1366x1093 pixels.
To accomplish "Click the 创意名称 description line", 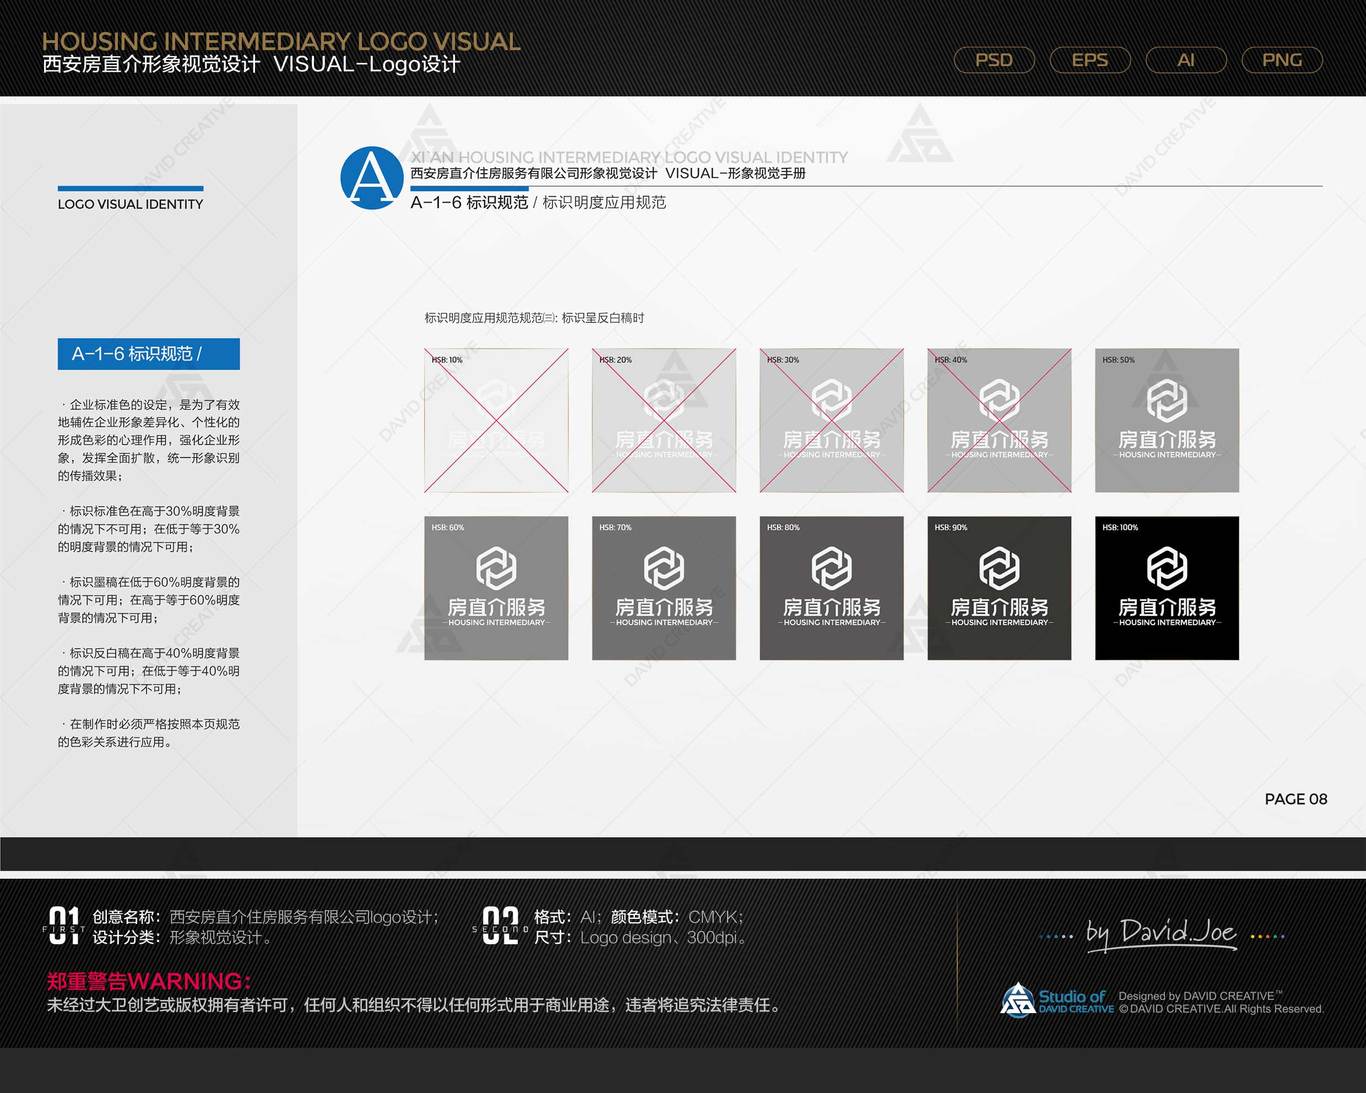I will coord(265,917).
